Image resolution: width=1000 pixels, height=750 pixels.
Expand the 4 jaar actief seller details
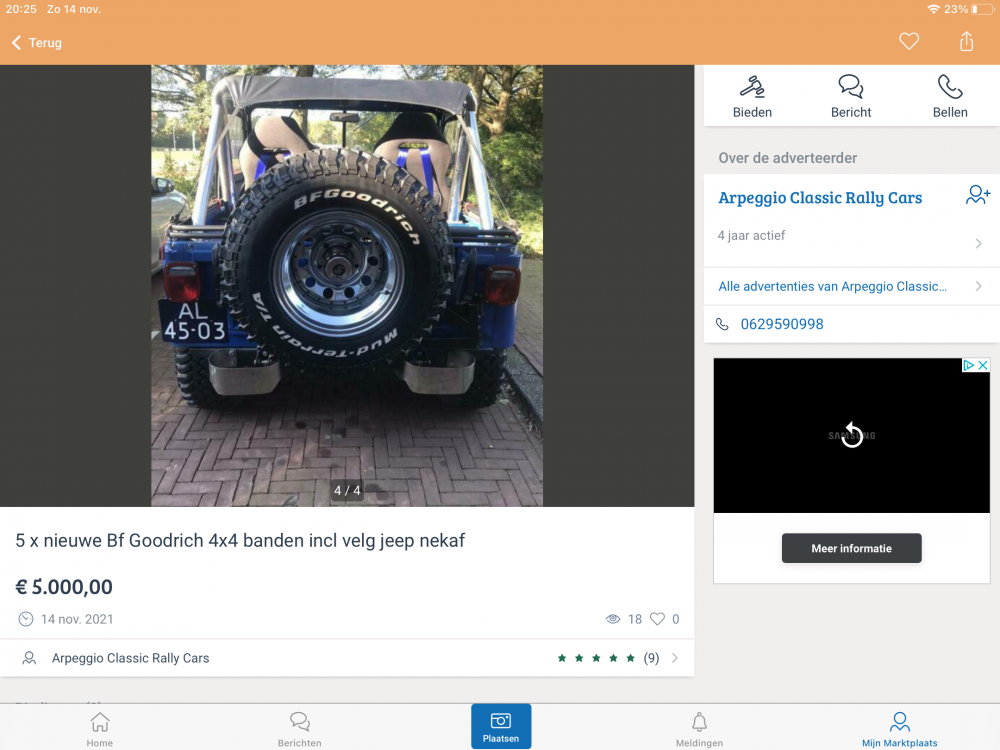(x=977, y=243)
